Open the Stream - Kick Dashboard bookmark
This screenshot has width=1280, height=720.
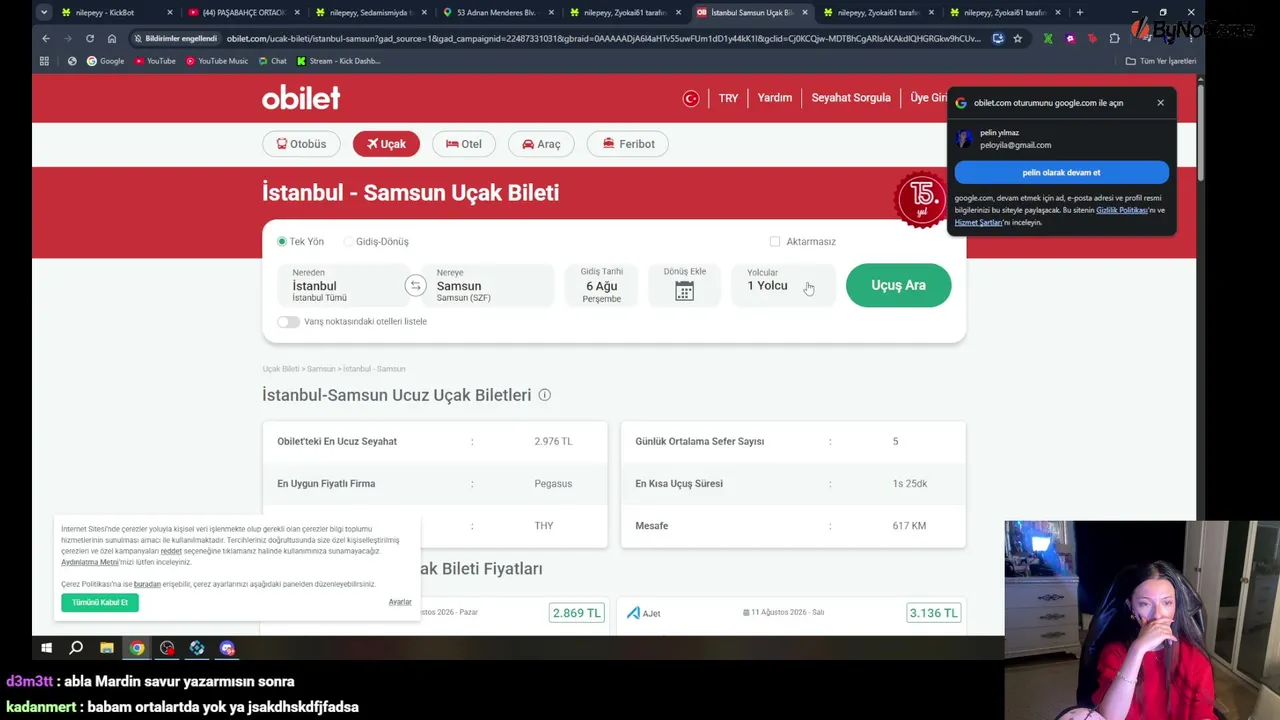[340, 61]
